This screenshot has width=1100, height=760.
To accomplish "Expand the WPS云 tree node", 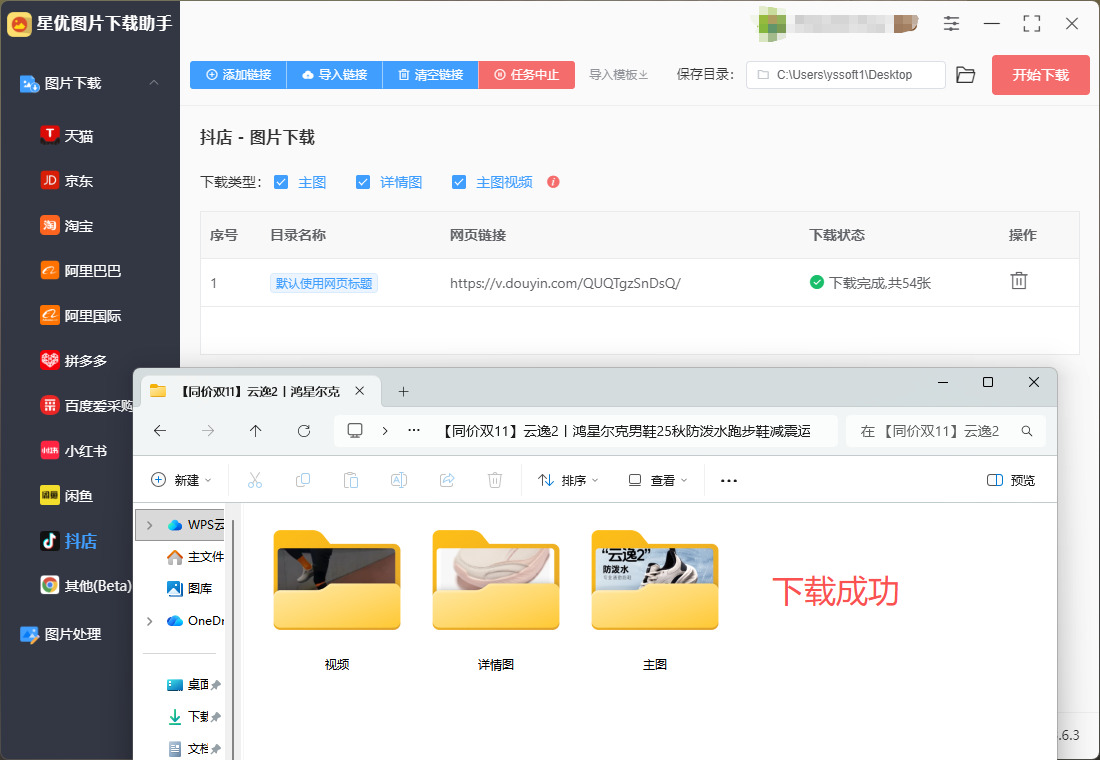I will pyautogui.click(x=149, y=525).
